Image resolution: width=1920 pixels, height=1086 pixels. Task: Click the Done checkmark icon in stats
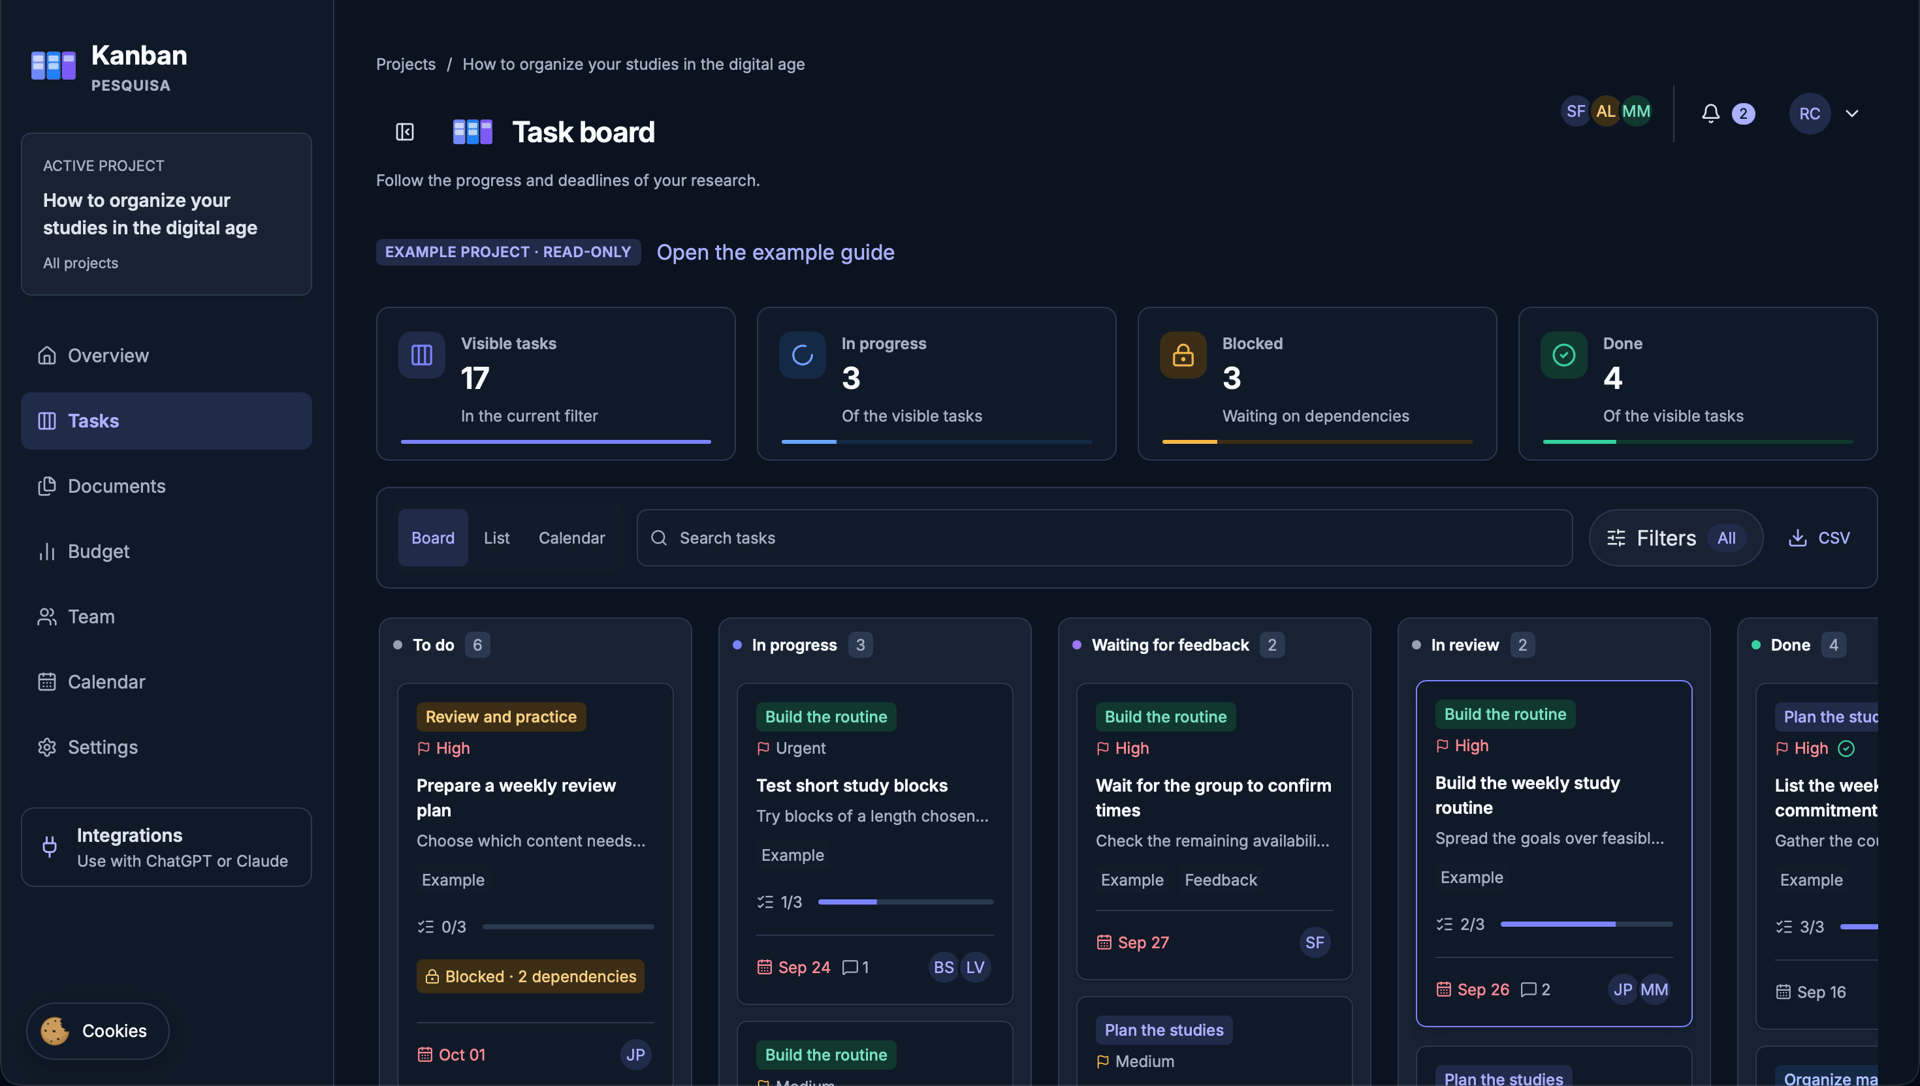tap(1564, 355)
